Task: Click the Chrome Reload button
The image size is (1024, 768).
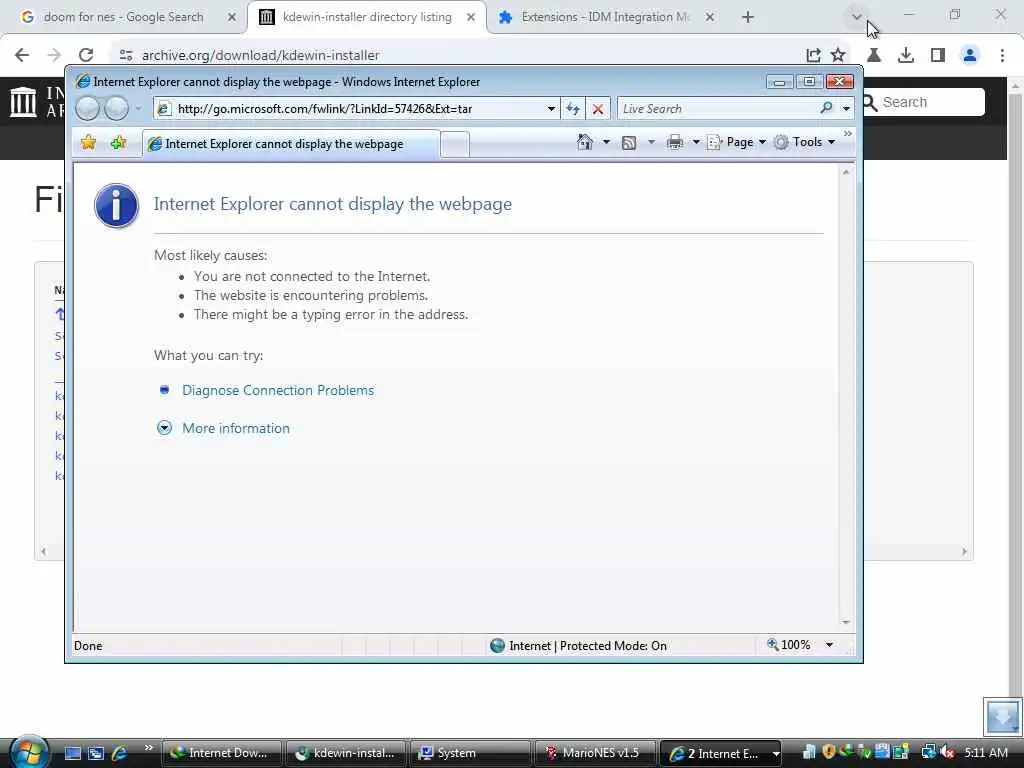Action: point(86,55)
